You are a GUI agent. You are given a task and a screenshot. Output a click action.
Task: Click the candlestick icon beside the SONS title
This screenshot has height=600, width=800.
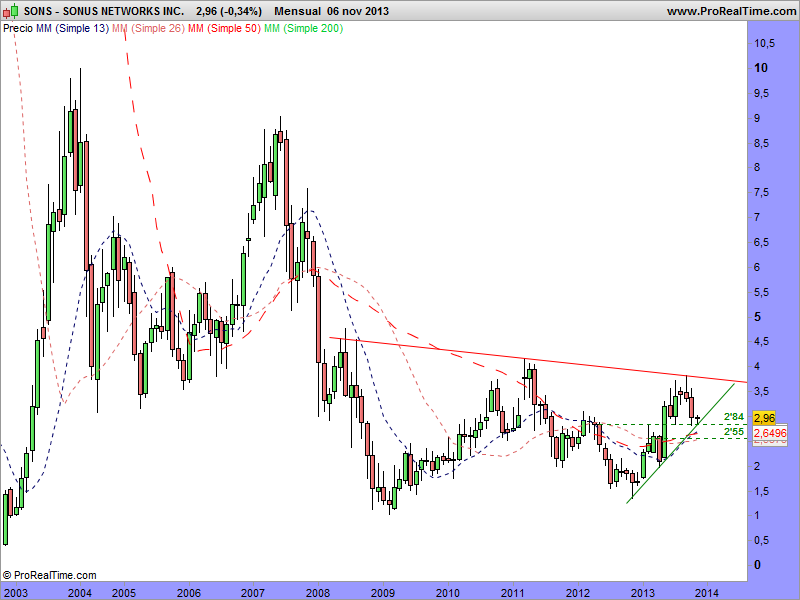11,11
